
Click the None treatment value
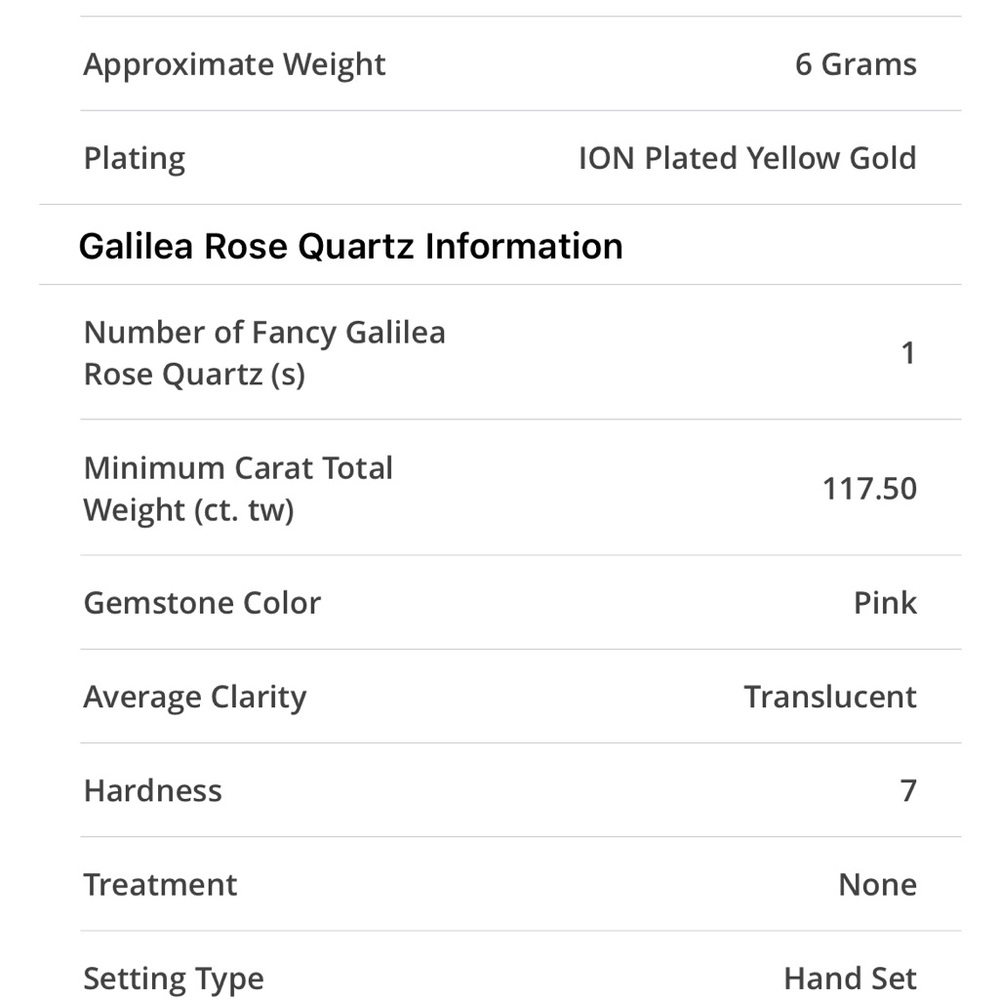tap(878, 885)
